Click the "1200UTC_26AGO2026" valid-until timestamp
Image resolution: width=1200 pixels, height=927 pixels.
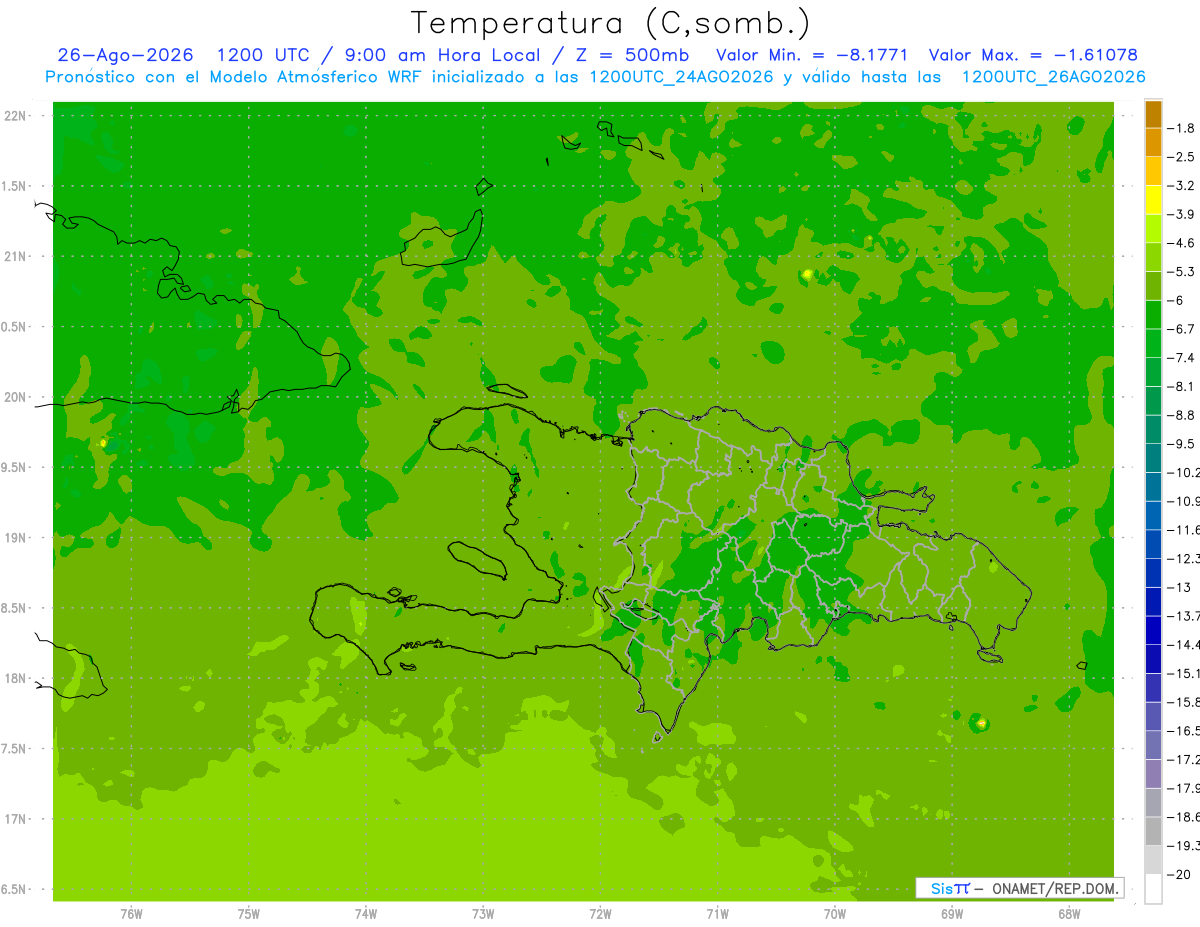click(x=1053, y=77)
